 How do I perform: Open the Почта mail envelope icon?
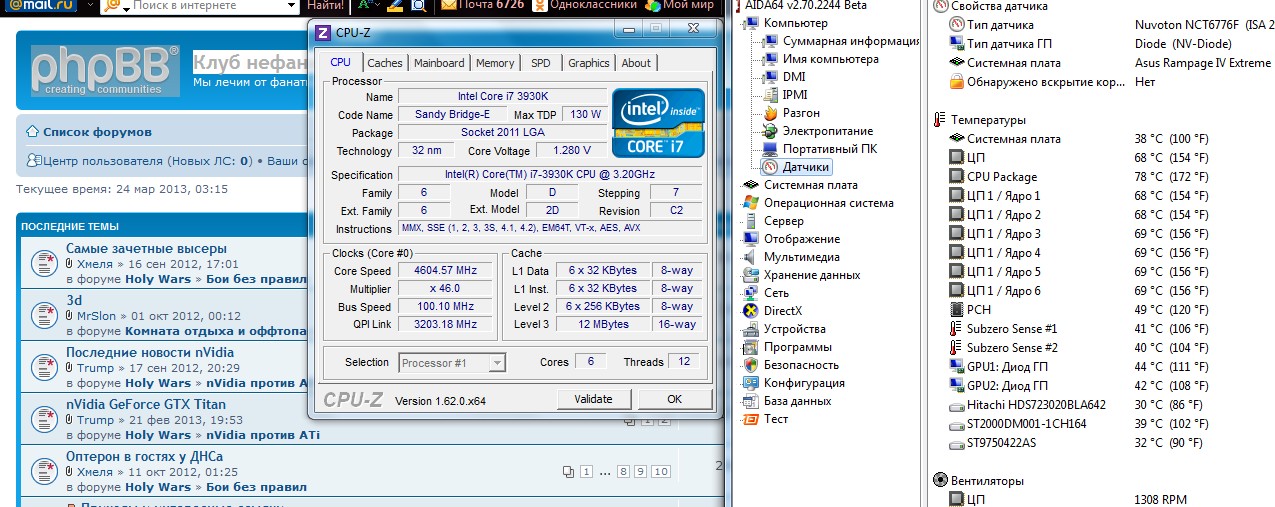point(448,6)
